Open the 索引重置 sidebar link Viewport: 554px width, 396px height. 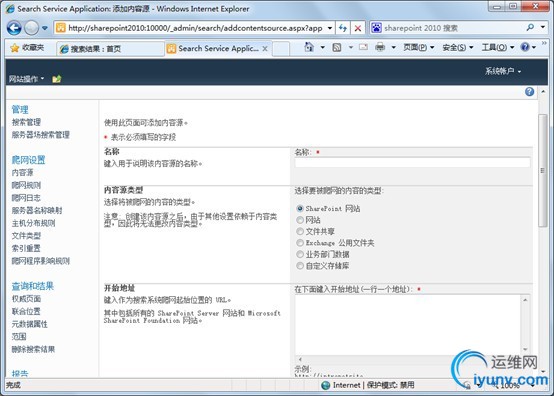coord(26,248)
